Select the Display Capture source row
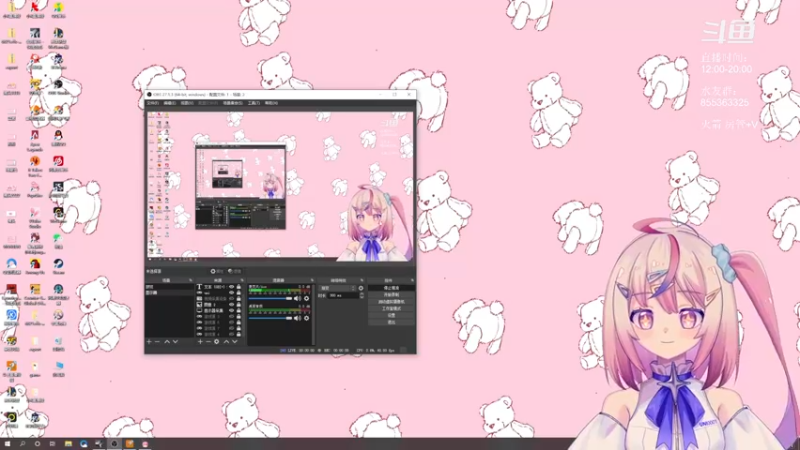 (220, 311)
